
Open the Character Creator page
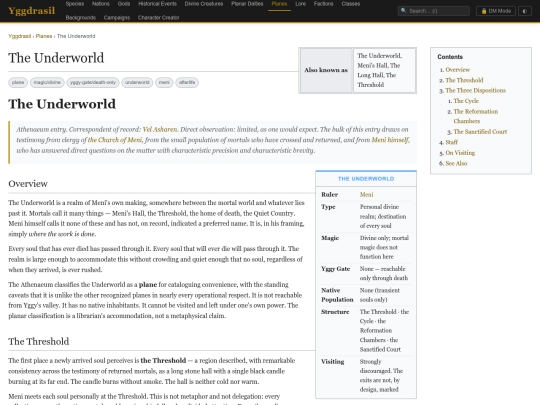pyautogui.click(x=158, y=18)
